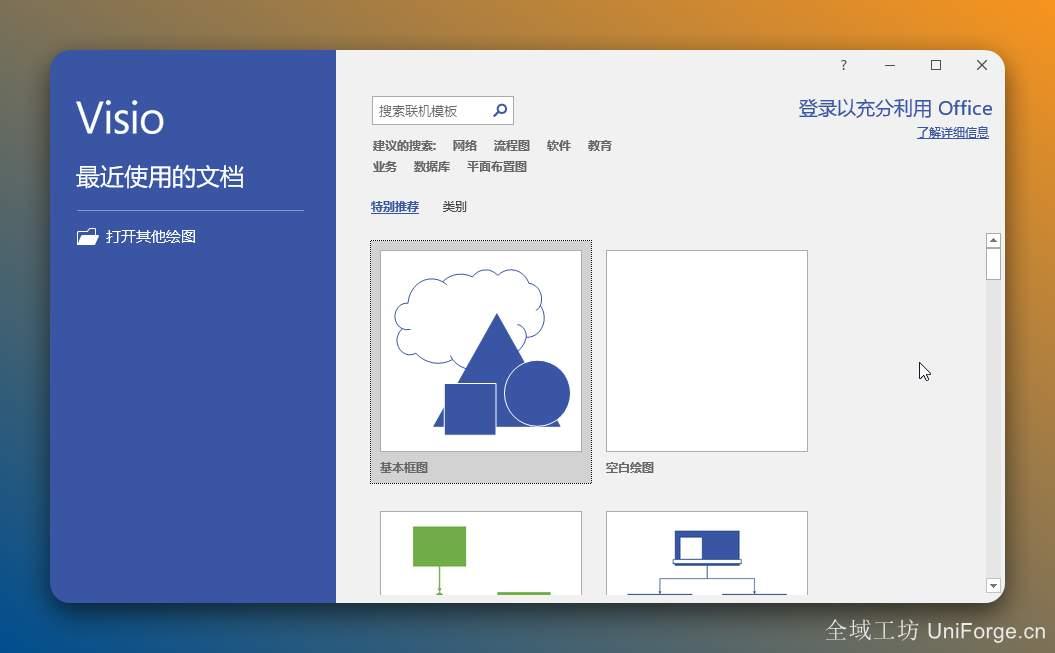Image resolution: width=1055 pixels, height=653 pixels.
Task: Switch to the 特别推荐 tab
Action: pyautogui.click(x=395, y=207)
